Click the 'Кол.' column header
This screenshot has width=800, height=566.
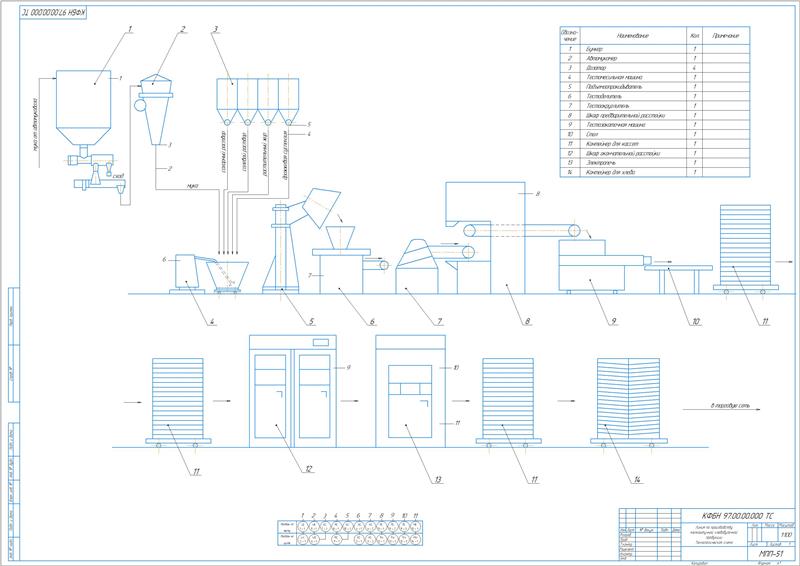pos(694,36)
